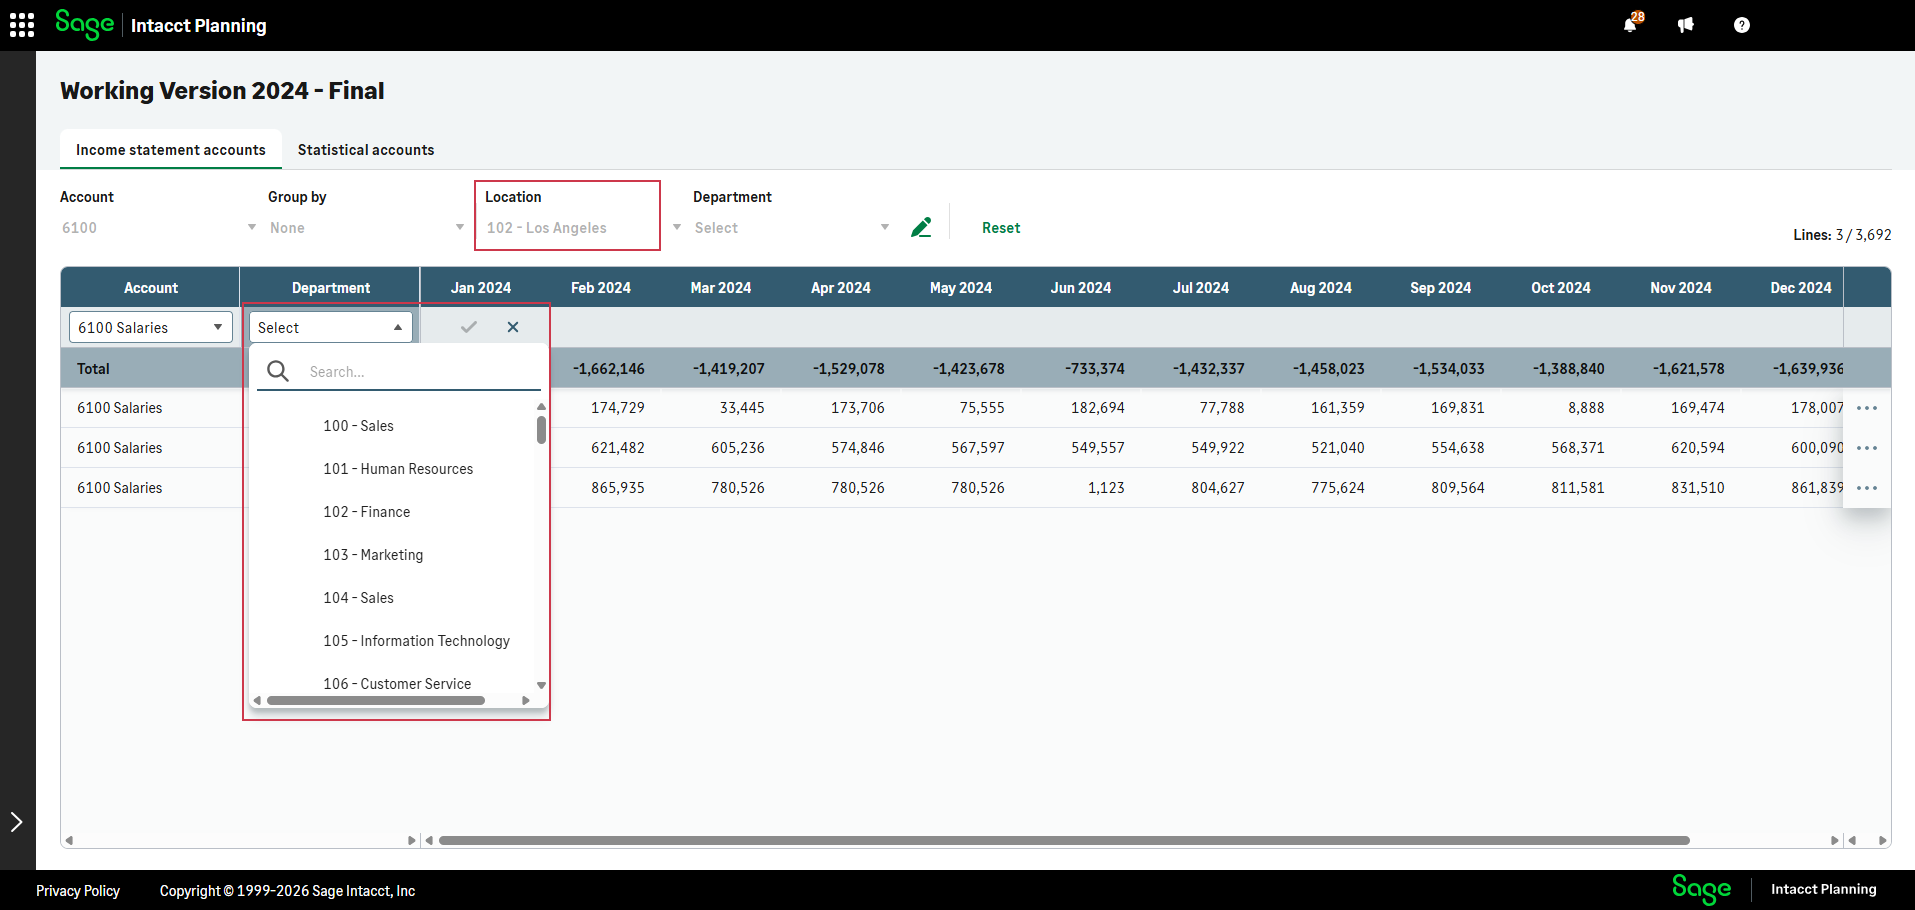Screen dimensions: 1915x910
Task: Click the dropdown list vertical scrollbar thumb
Action: click(x=541, y=430)
